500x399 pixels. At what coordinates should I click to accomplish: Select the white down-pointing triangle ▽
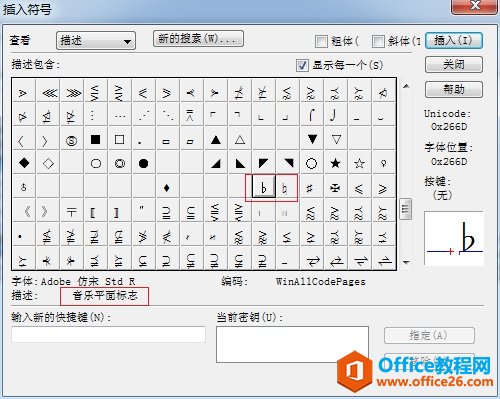336,139
